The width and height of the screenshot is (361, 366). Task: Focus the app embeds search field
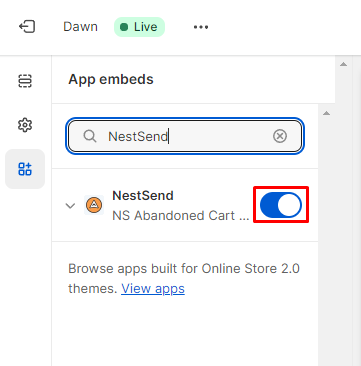[x=185, y=136]
